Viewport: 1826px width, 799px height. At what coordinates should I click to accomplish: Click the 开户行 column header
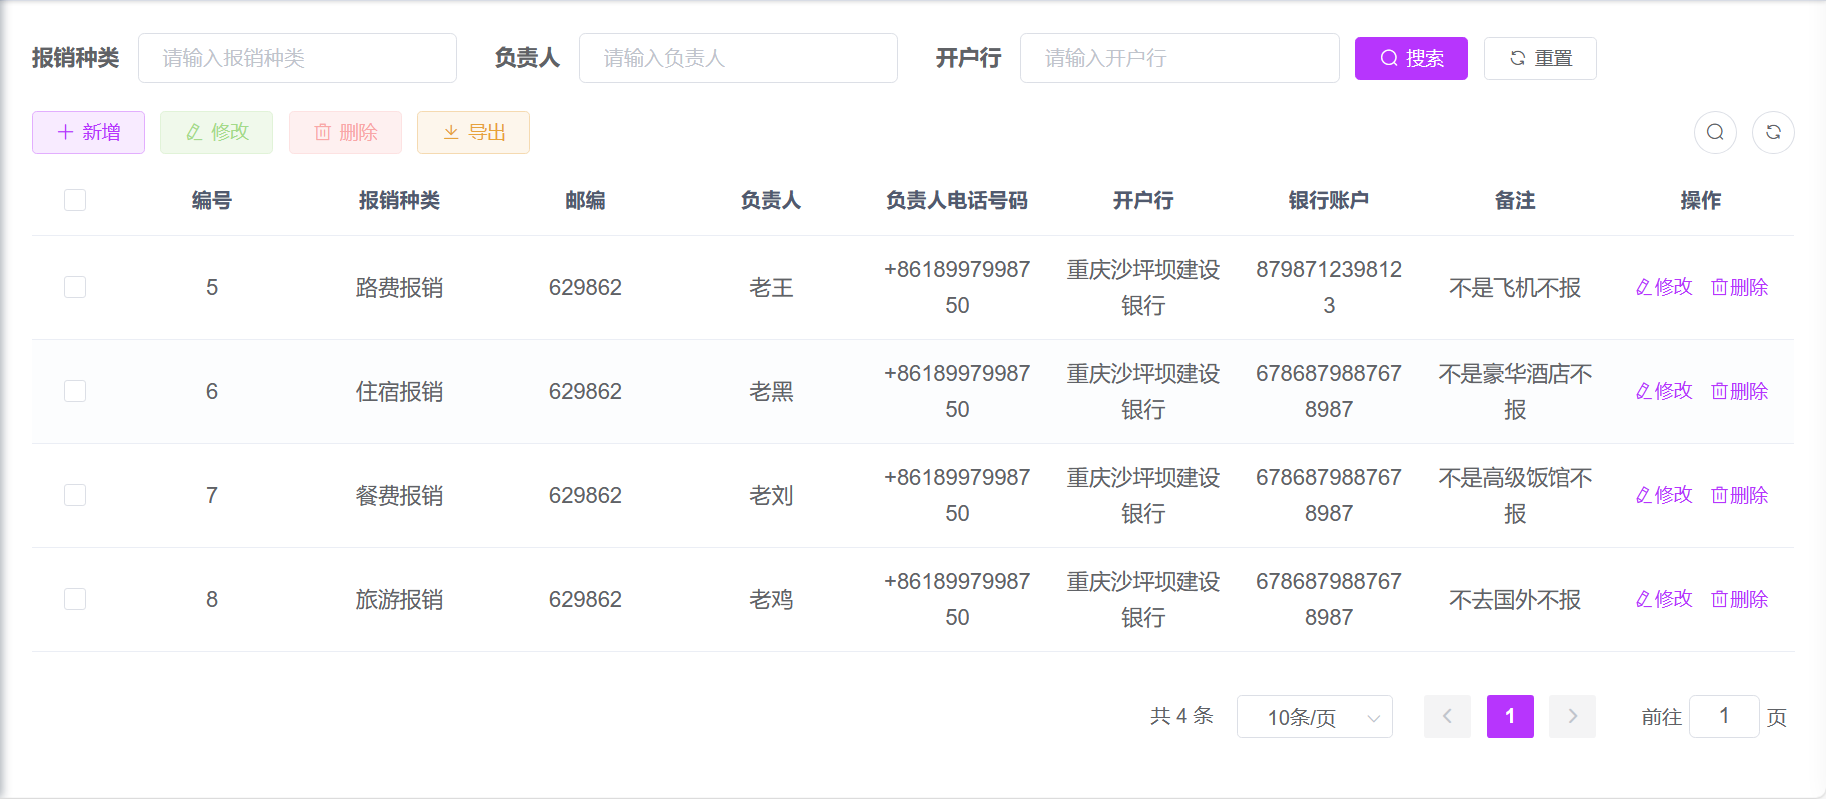(x=1143, y=201)
